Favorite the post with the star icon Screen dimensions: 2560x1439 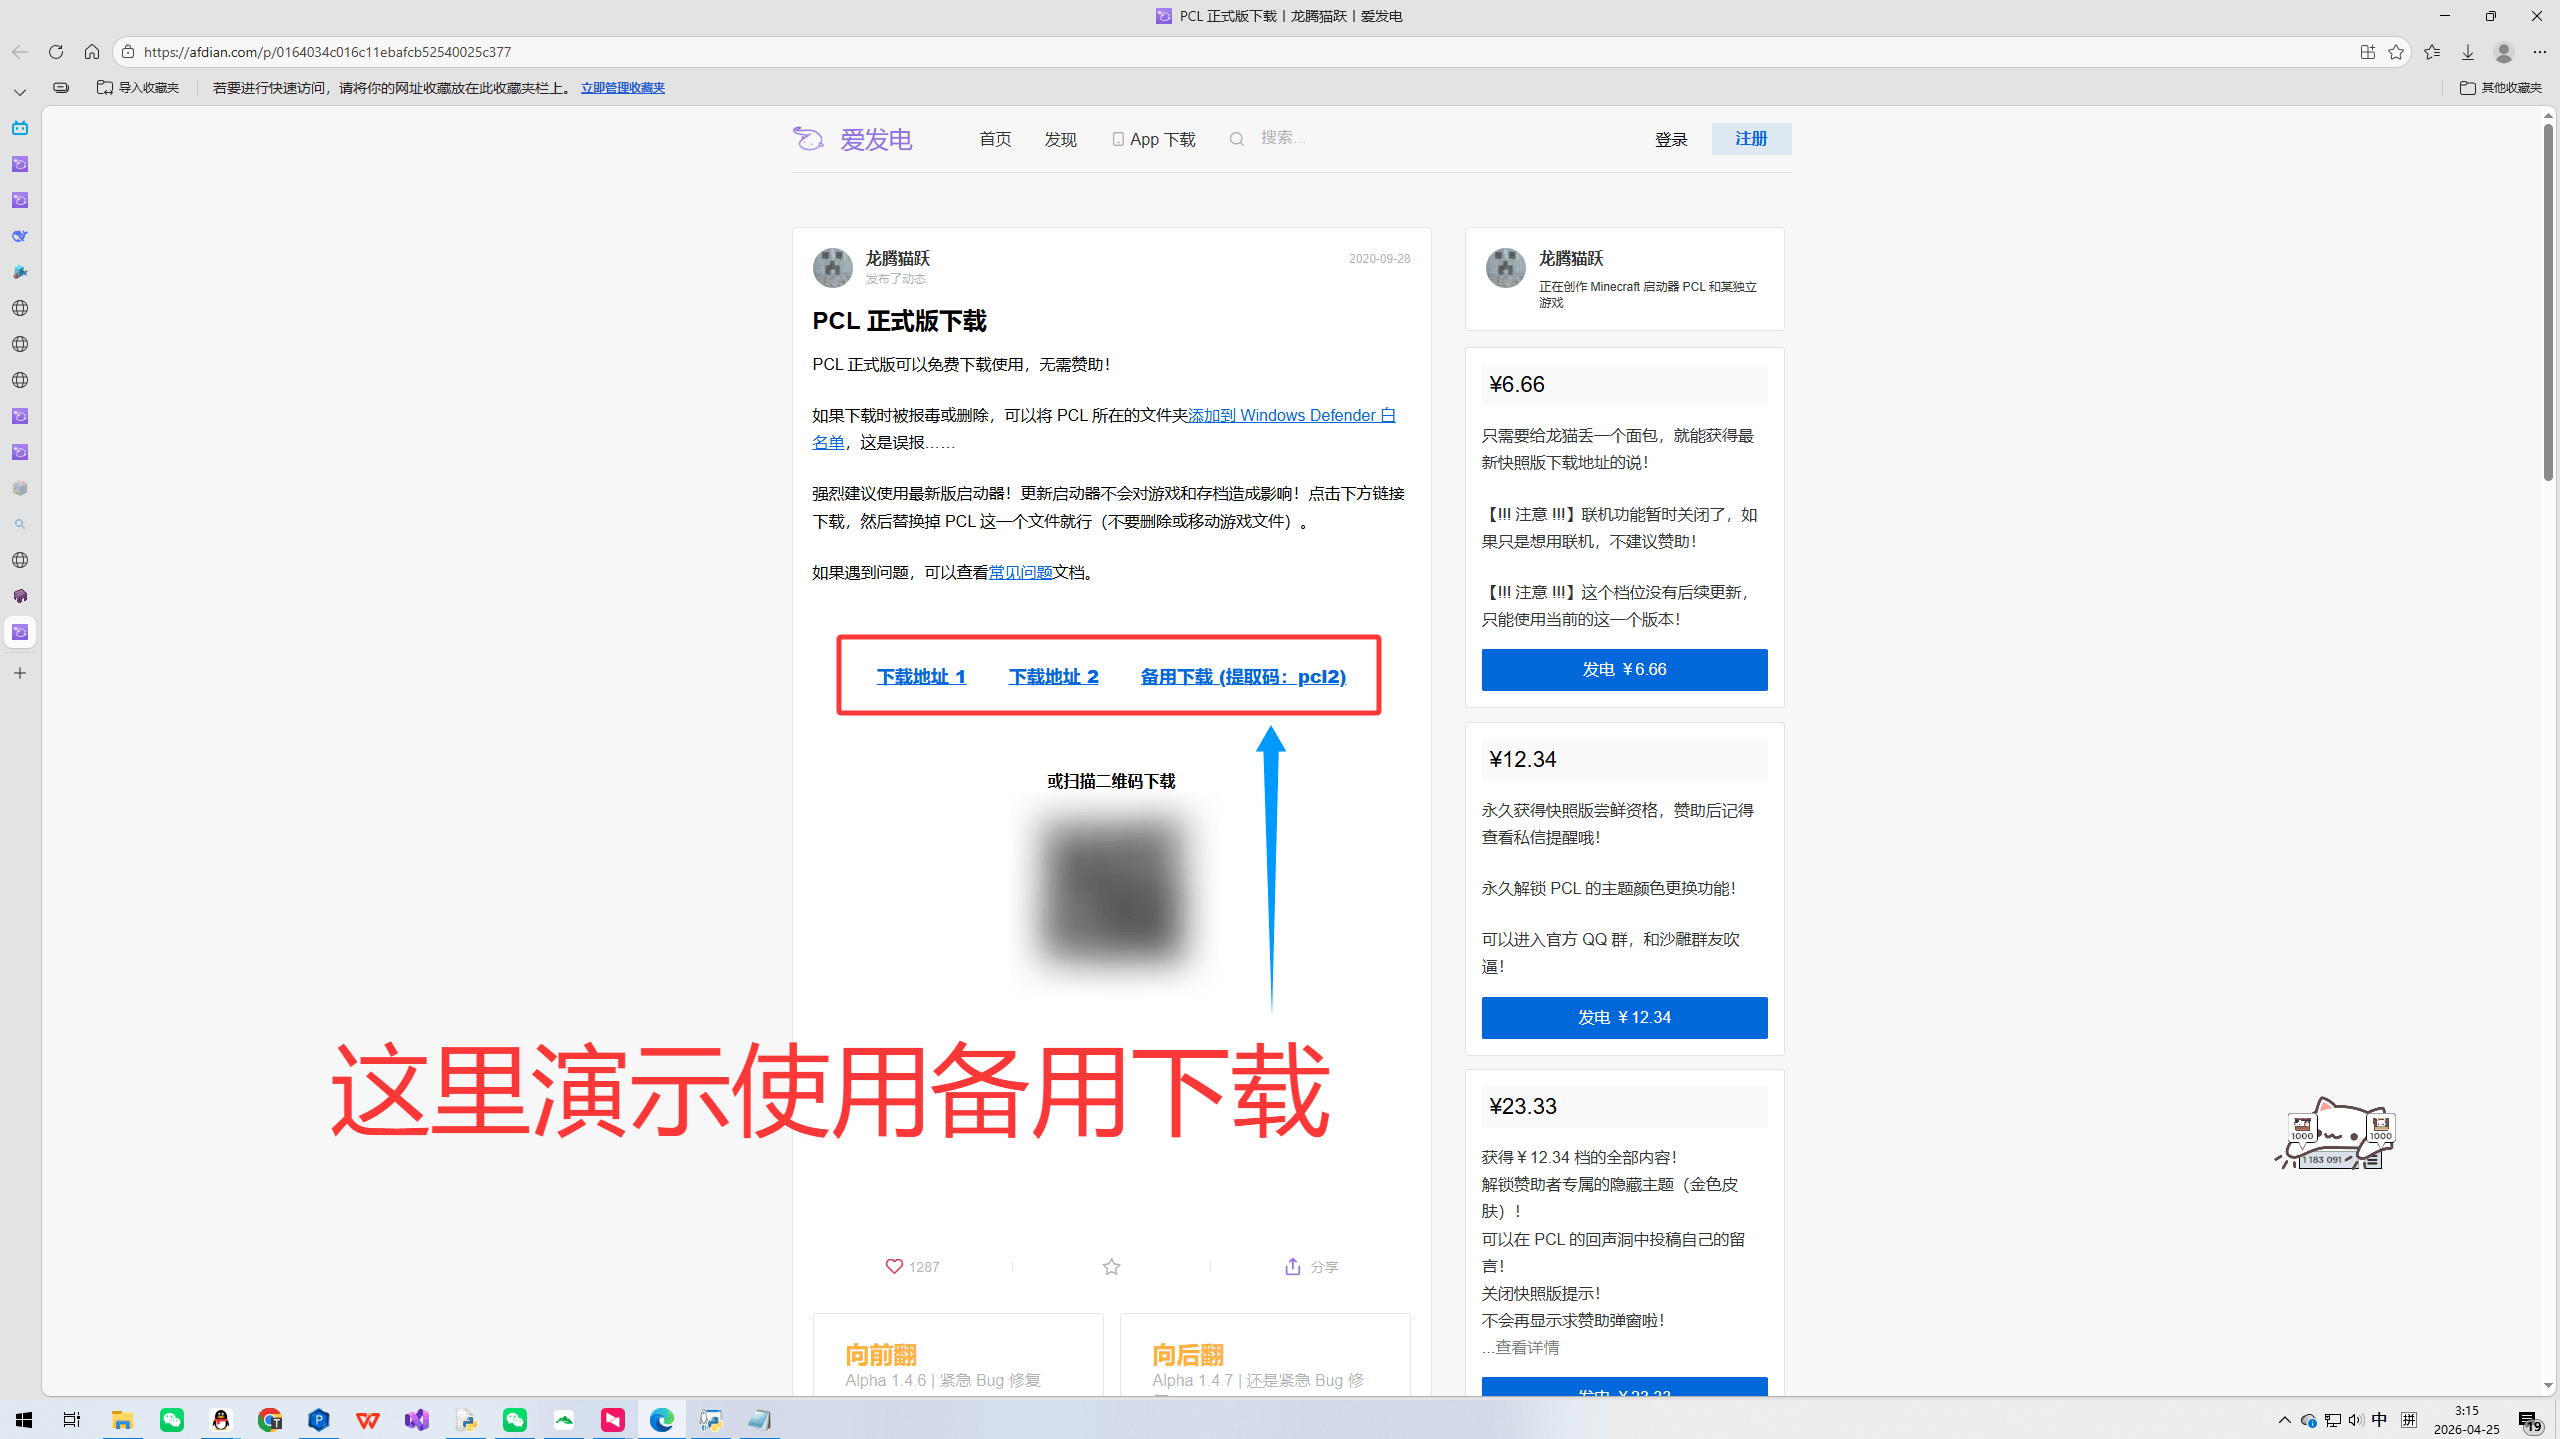click(1111, 1267)
